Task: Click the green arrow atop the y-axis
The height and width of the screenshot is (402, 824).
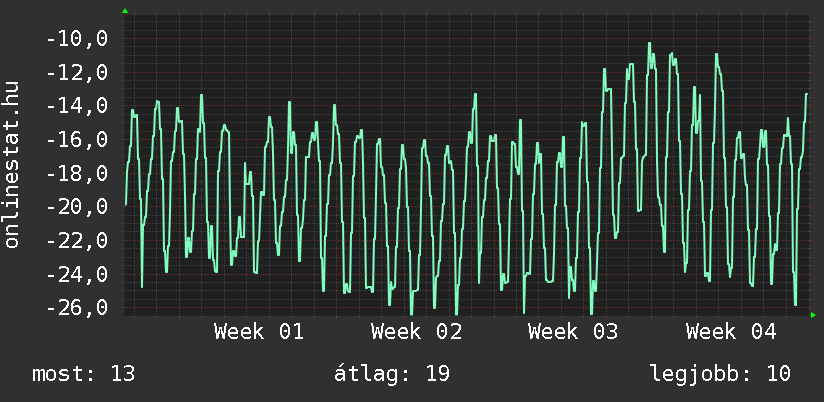Action: (125, 11)
